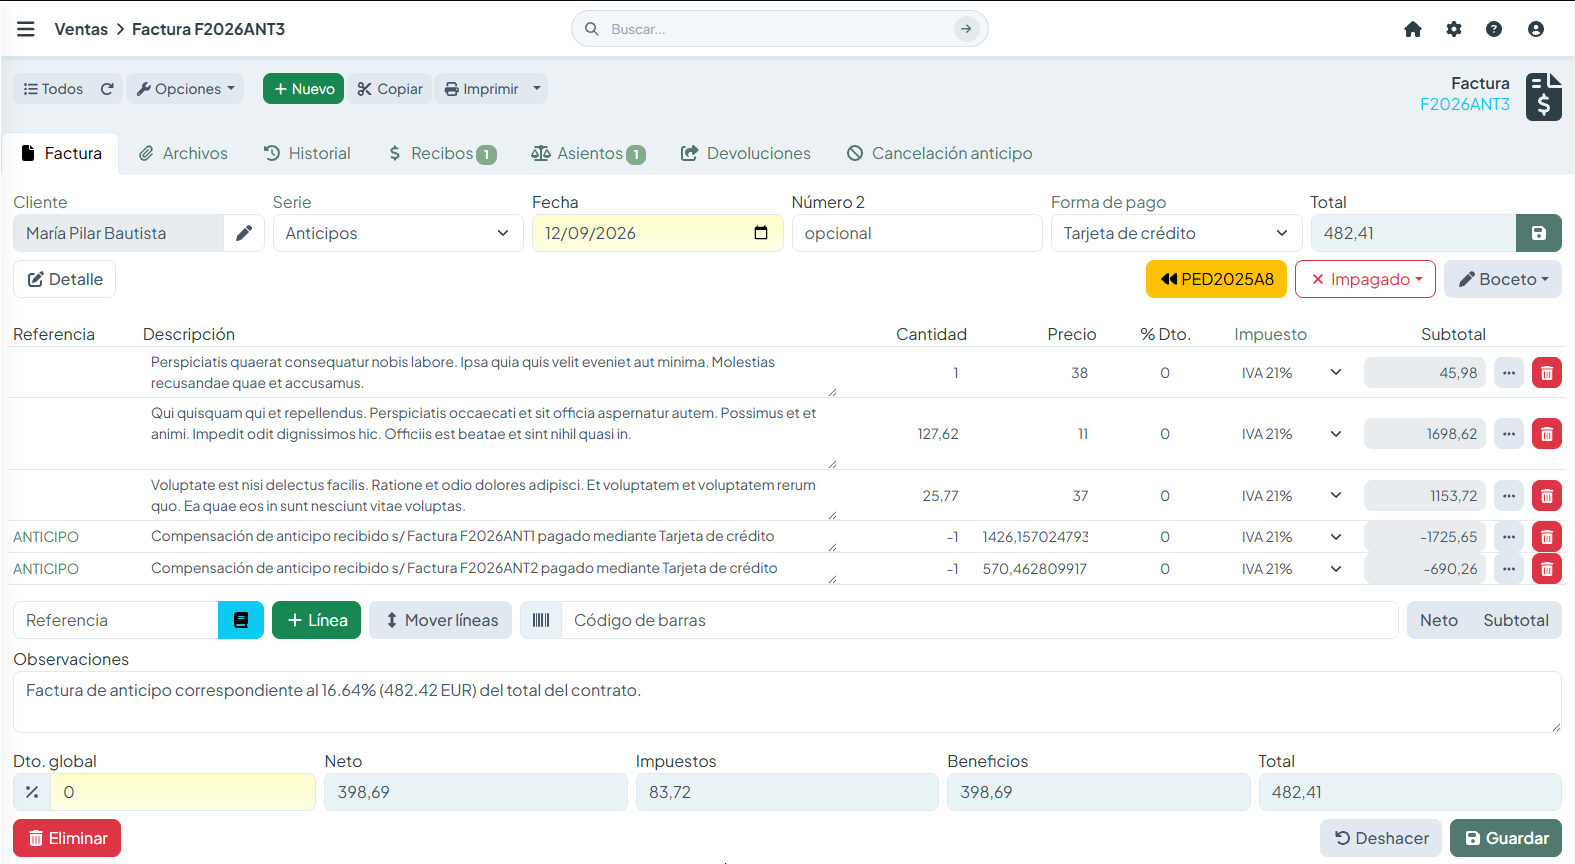Open linked order PED2025A8
Image resolution: width=1575 pixels, height=864 pixels.
click(1217, 279)
